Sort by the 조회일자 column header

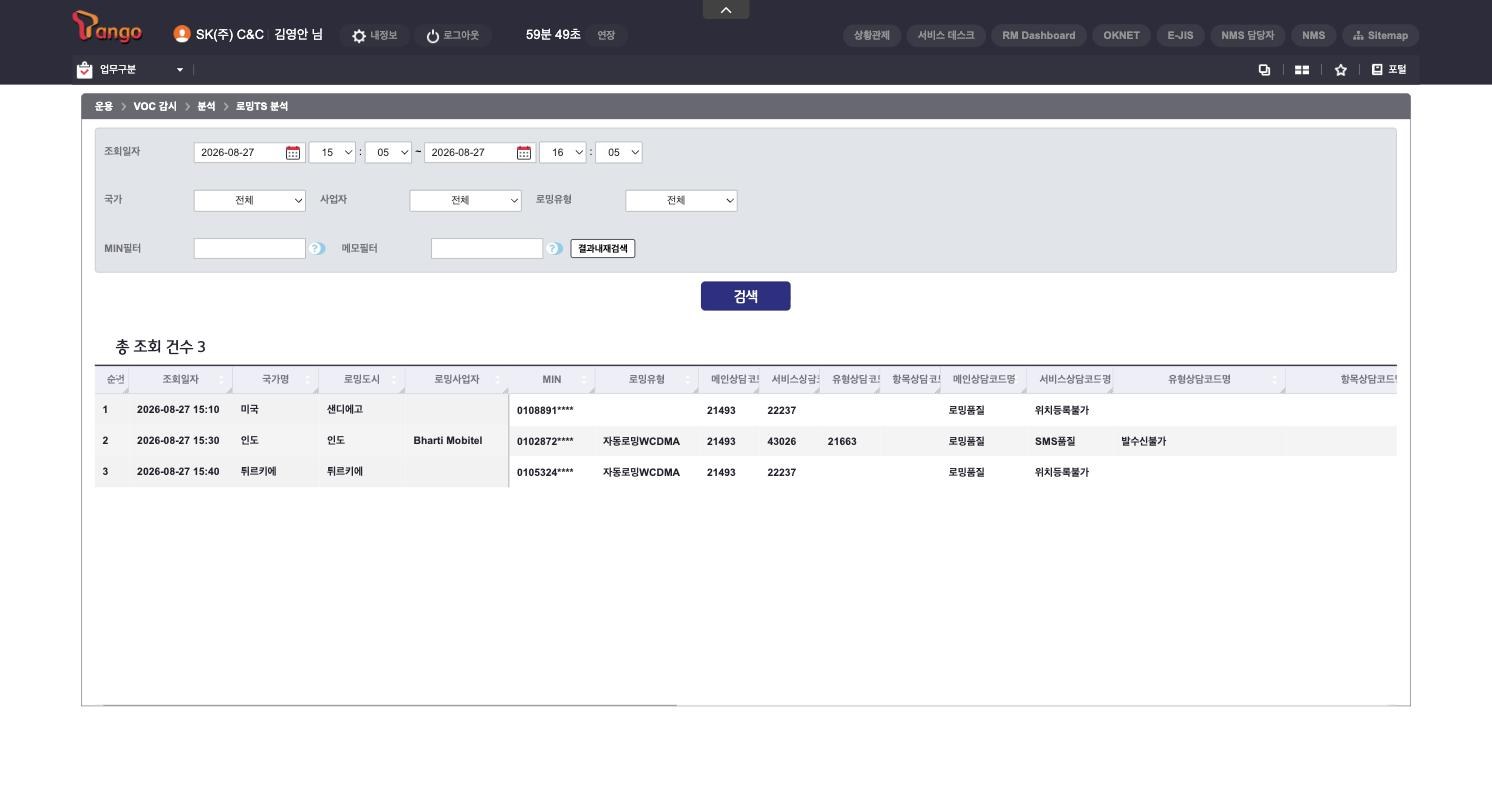[180, 380]
